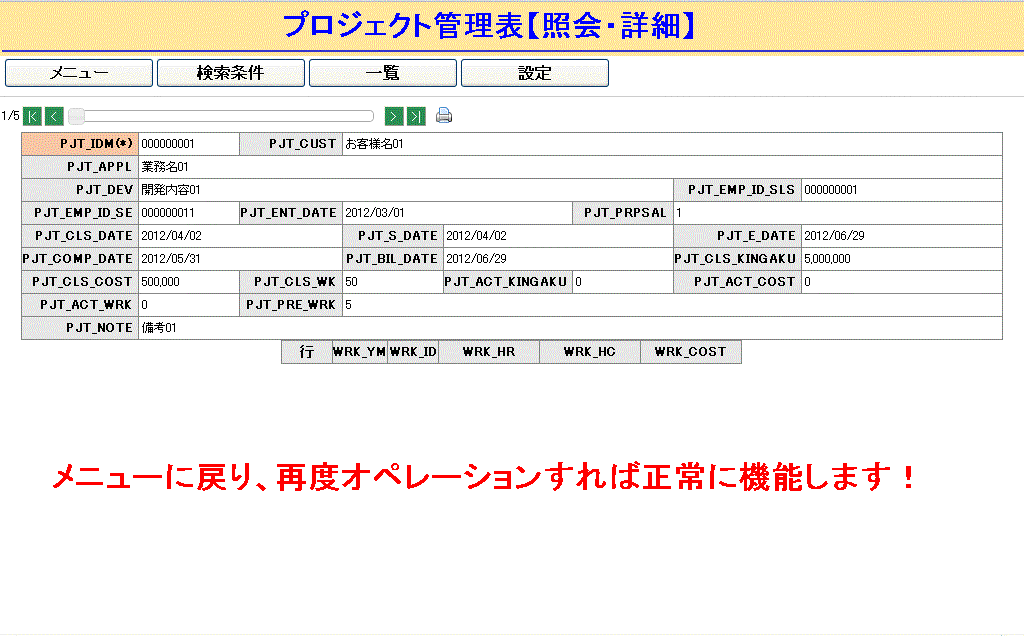The image size is (1024, 636).
Task: Switch to the 一覧 list view
Action: pos(383,73)
